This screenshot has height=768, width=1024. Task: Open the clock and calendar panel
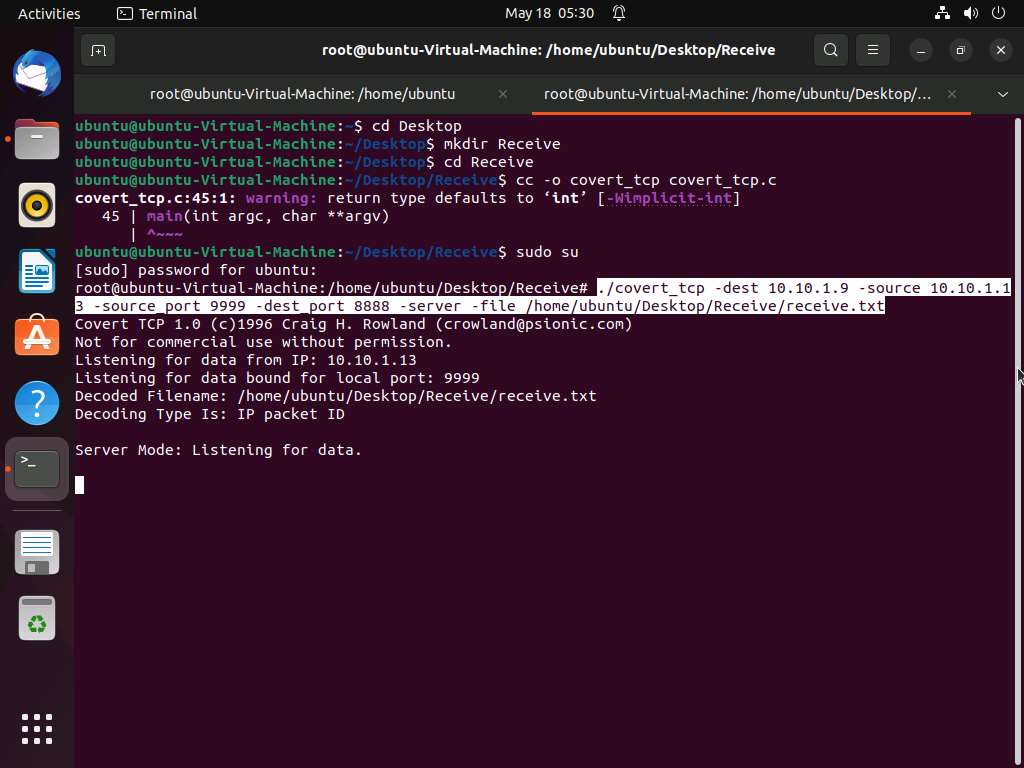[x=549, y=13]
